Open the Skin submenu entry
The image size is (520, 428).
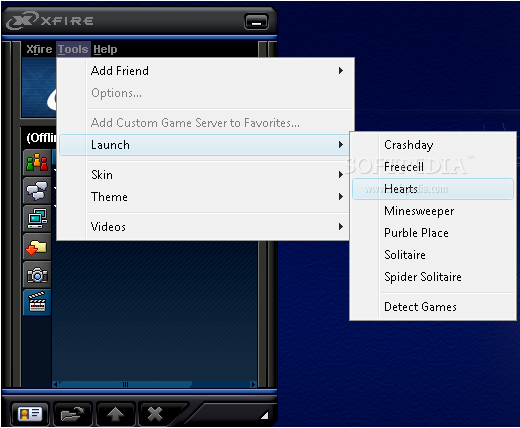[204, 175]
